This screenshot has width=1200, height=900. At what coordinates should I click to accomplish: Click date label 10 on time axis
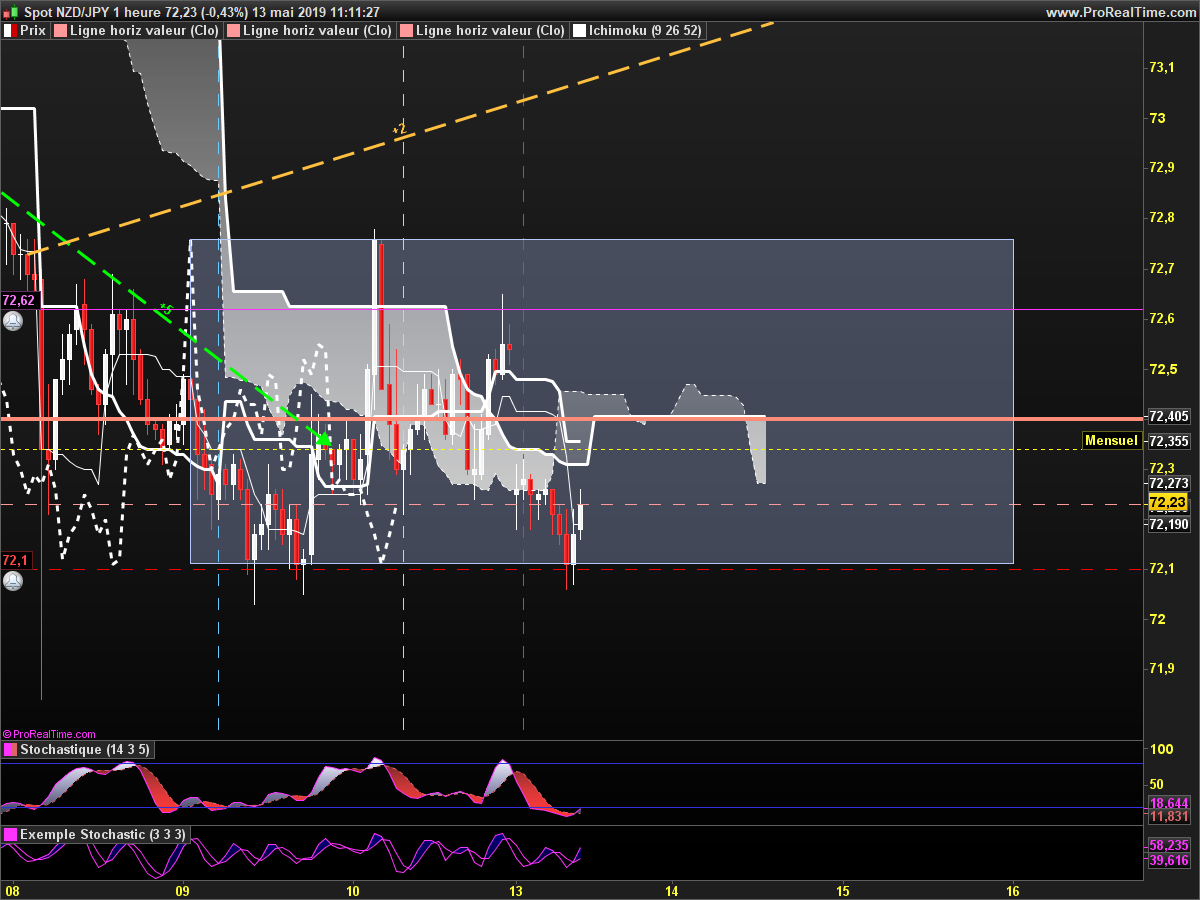pyautogui.click(x=352, y=890)
